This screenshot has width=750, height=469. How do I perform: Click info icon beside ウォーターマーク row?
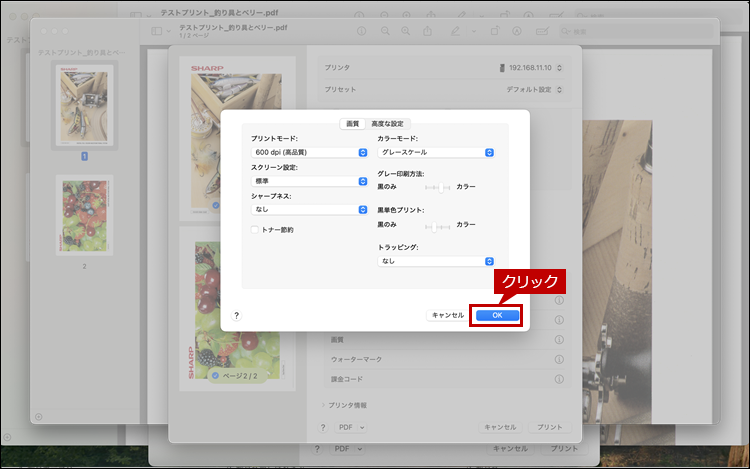(x=559, y=358)
